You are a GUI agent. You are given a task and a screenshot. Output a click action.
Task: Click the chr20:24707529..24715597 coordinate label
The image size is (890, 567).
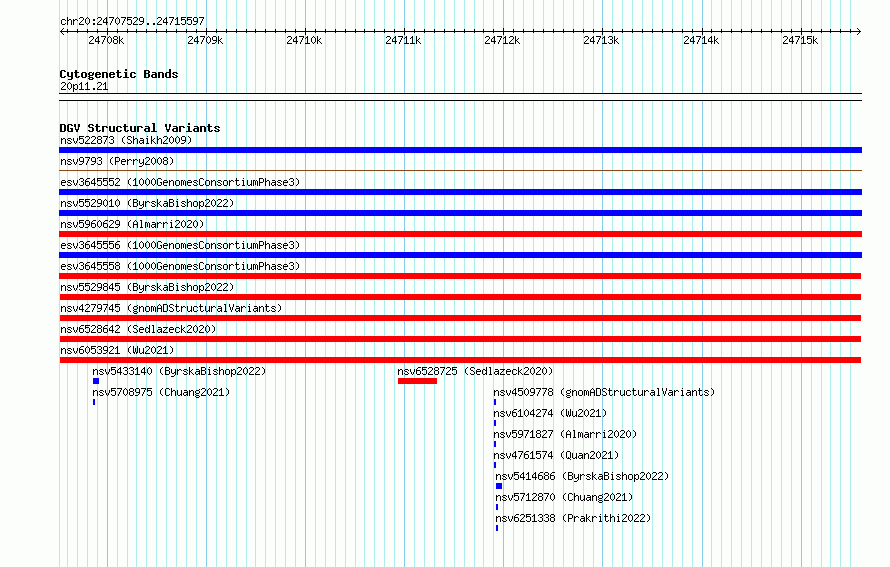click(132, 21)
